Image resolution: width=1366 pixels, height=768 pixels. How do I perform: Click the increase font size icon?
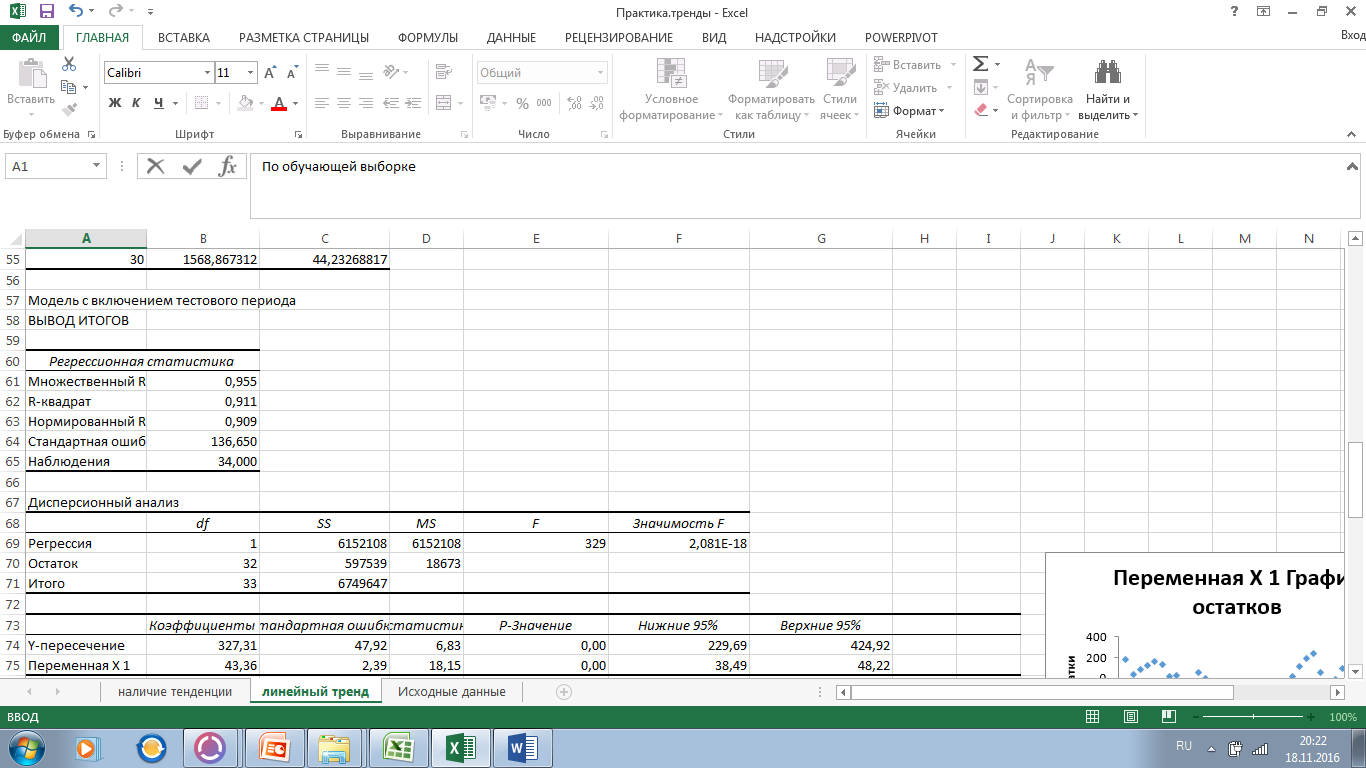point(270,73)
